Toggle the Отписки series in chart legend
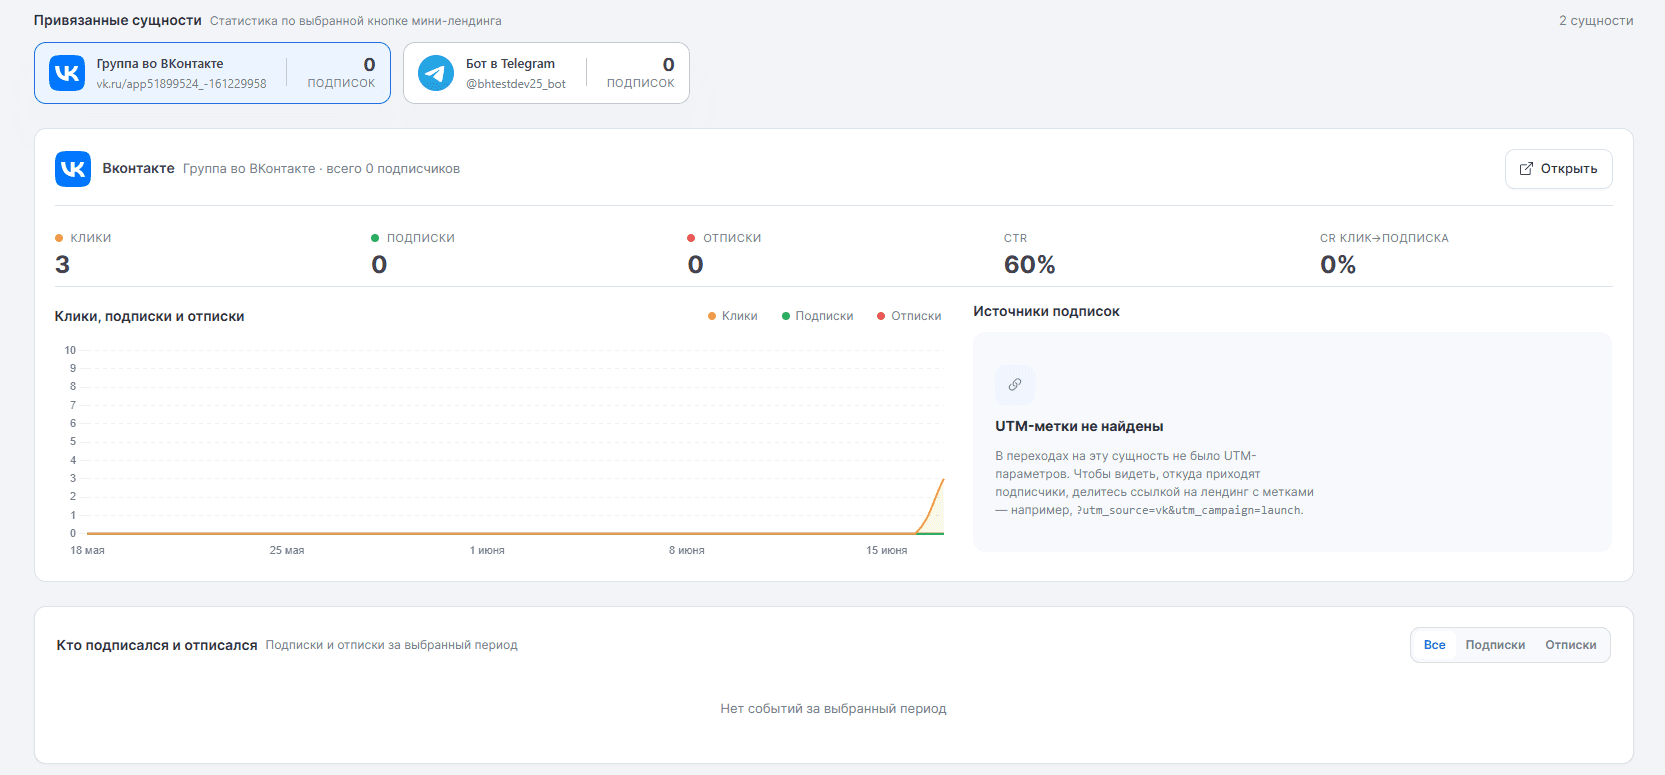 (909, 316)
